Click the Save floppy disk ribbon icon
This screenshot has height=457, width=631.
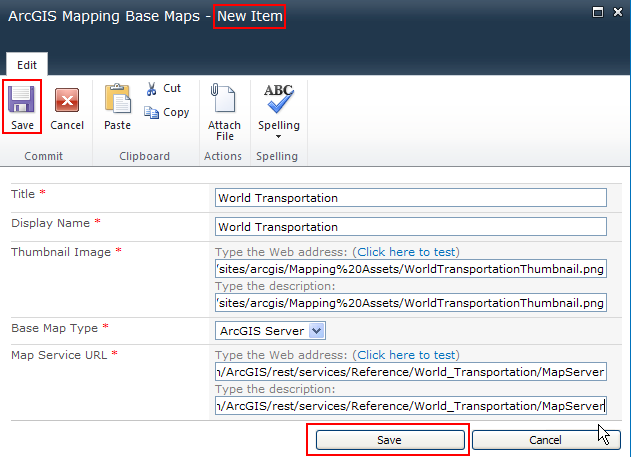(x=21, y=100)
